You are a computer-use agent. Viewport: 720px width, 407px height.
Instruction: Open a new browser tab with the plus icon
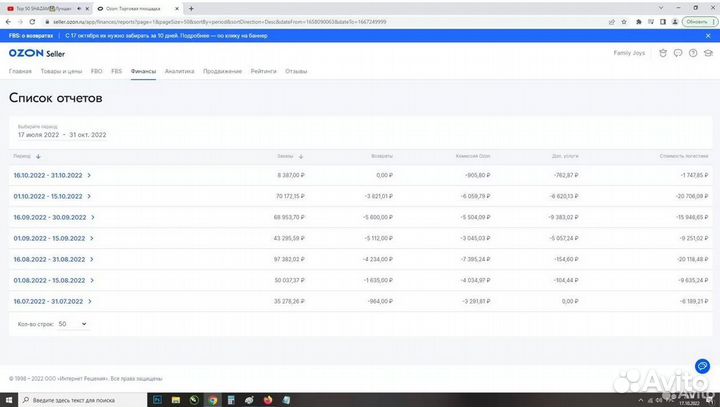click(189, 7)
